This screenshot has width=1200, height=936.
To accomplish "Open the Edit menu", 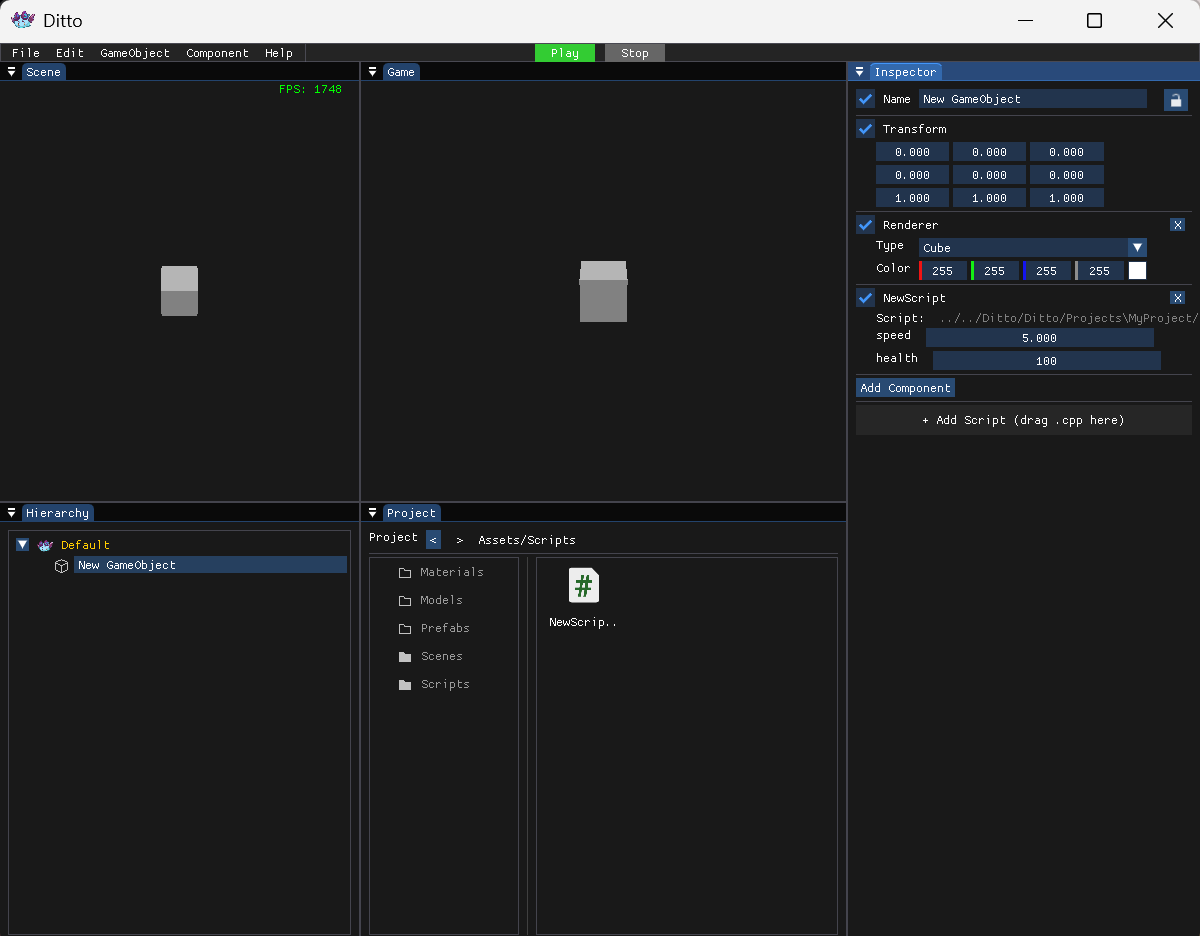I will (x=70, y=53).
